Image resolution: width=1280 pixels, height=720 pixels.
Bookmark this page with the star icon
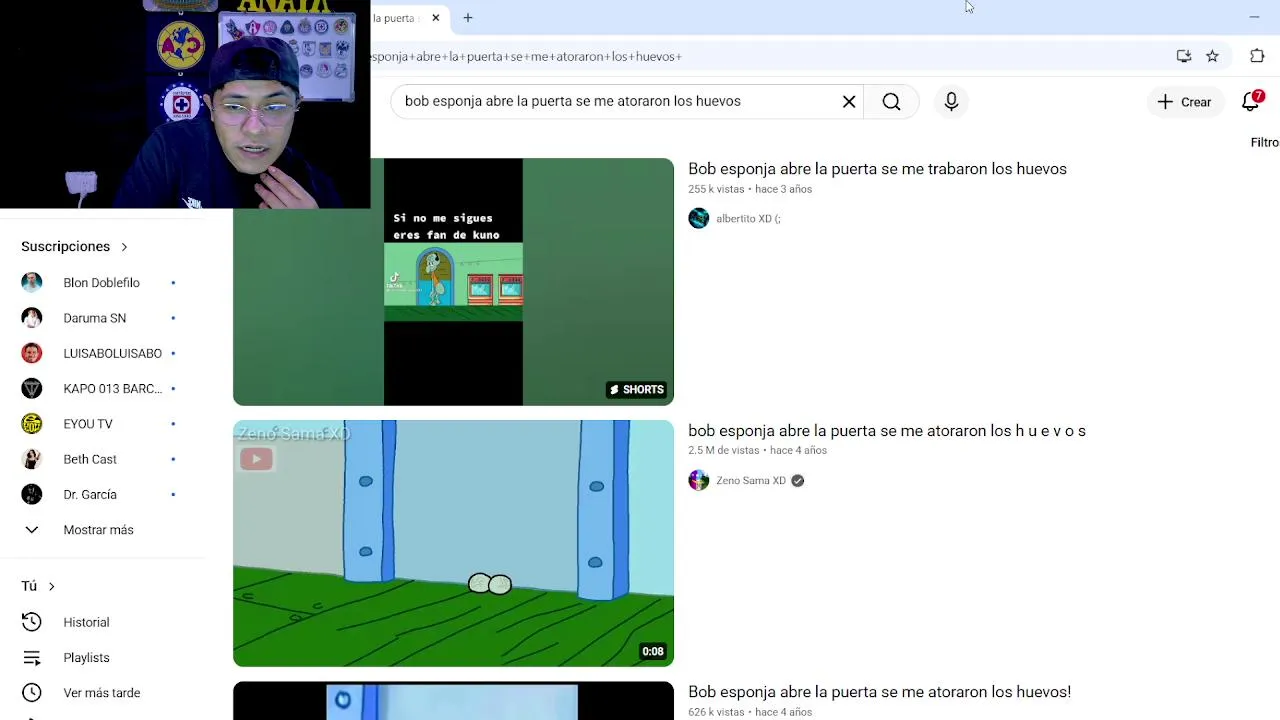point(1212,56)
